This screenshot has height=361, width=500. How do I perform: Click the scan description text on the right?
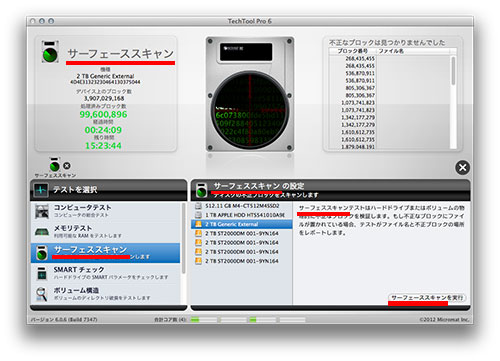click(381, 220)
